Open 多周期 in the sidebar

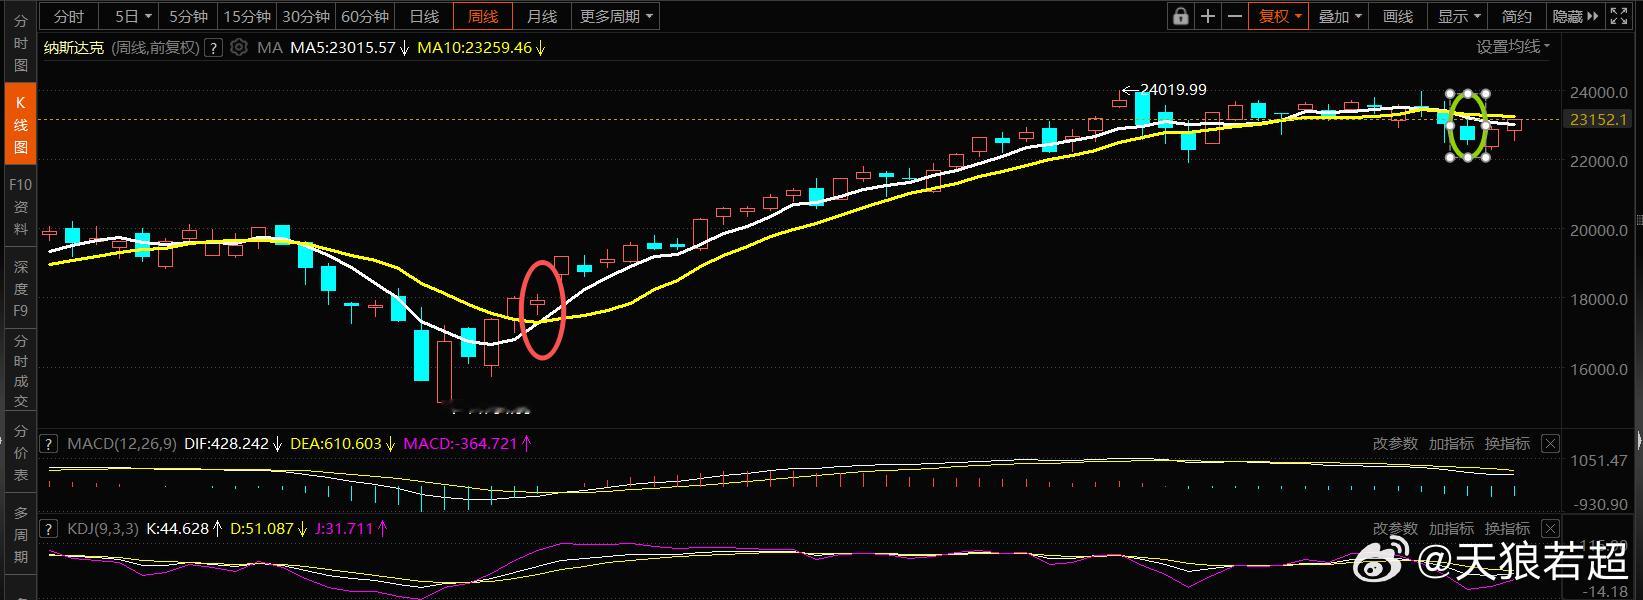[x=20, y=536]
